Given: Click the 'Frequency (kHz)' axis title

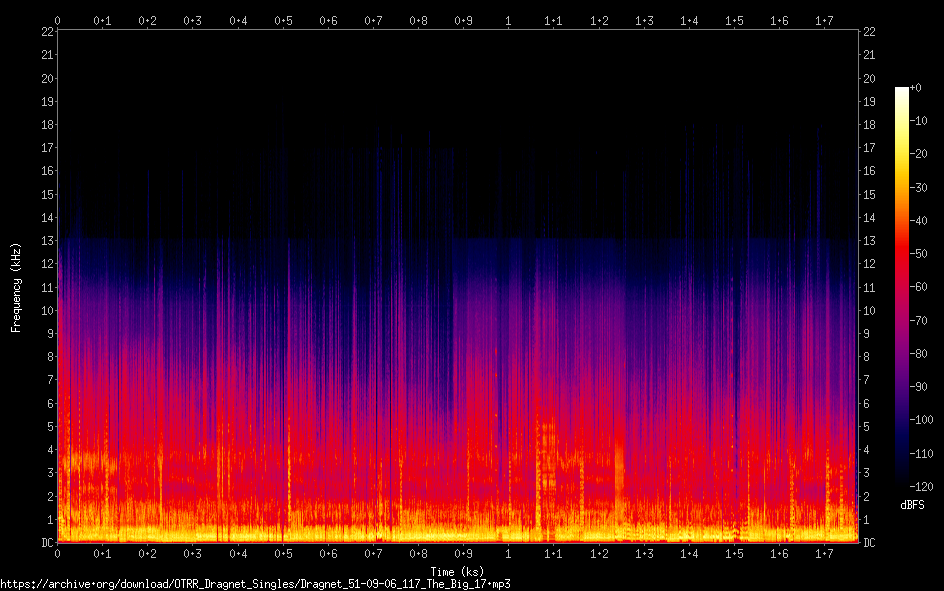Looking at the screenshot, I should point(16,287).
